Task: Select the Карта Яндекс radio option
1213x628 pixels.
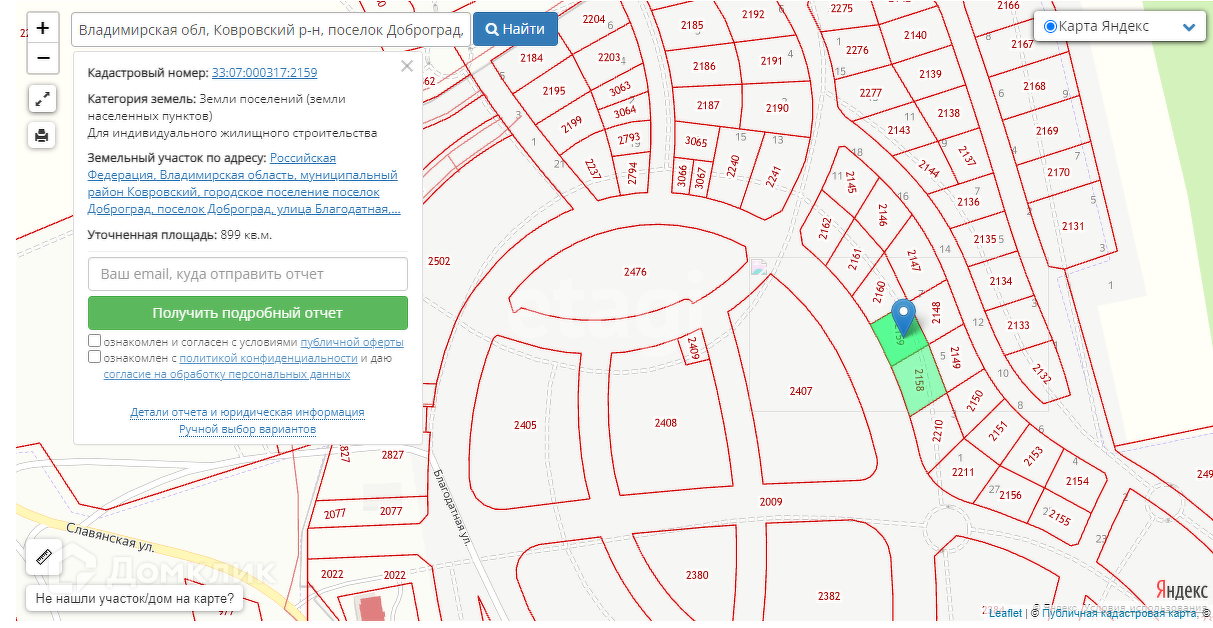Action: tap(1050, 26)
